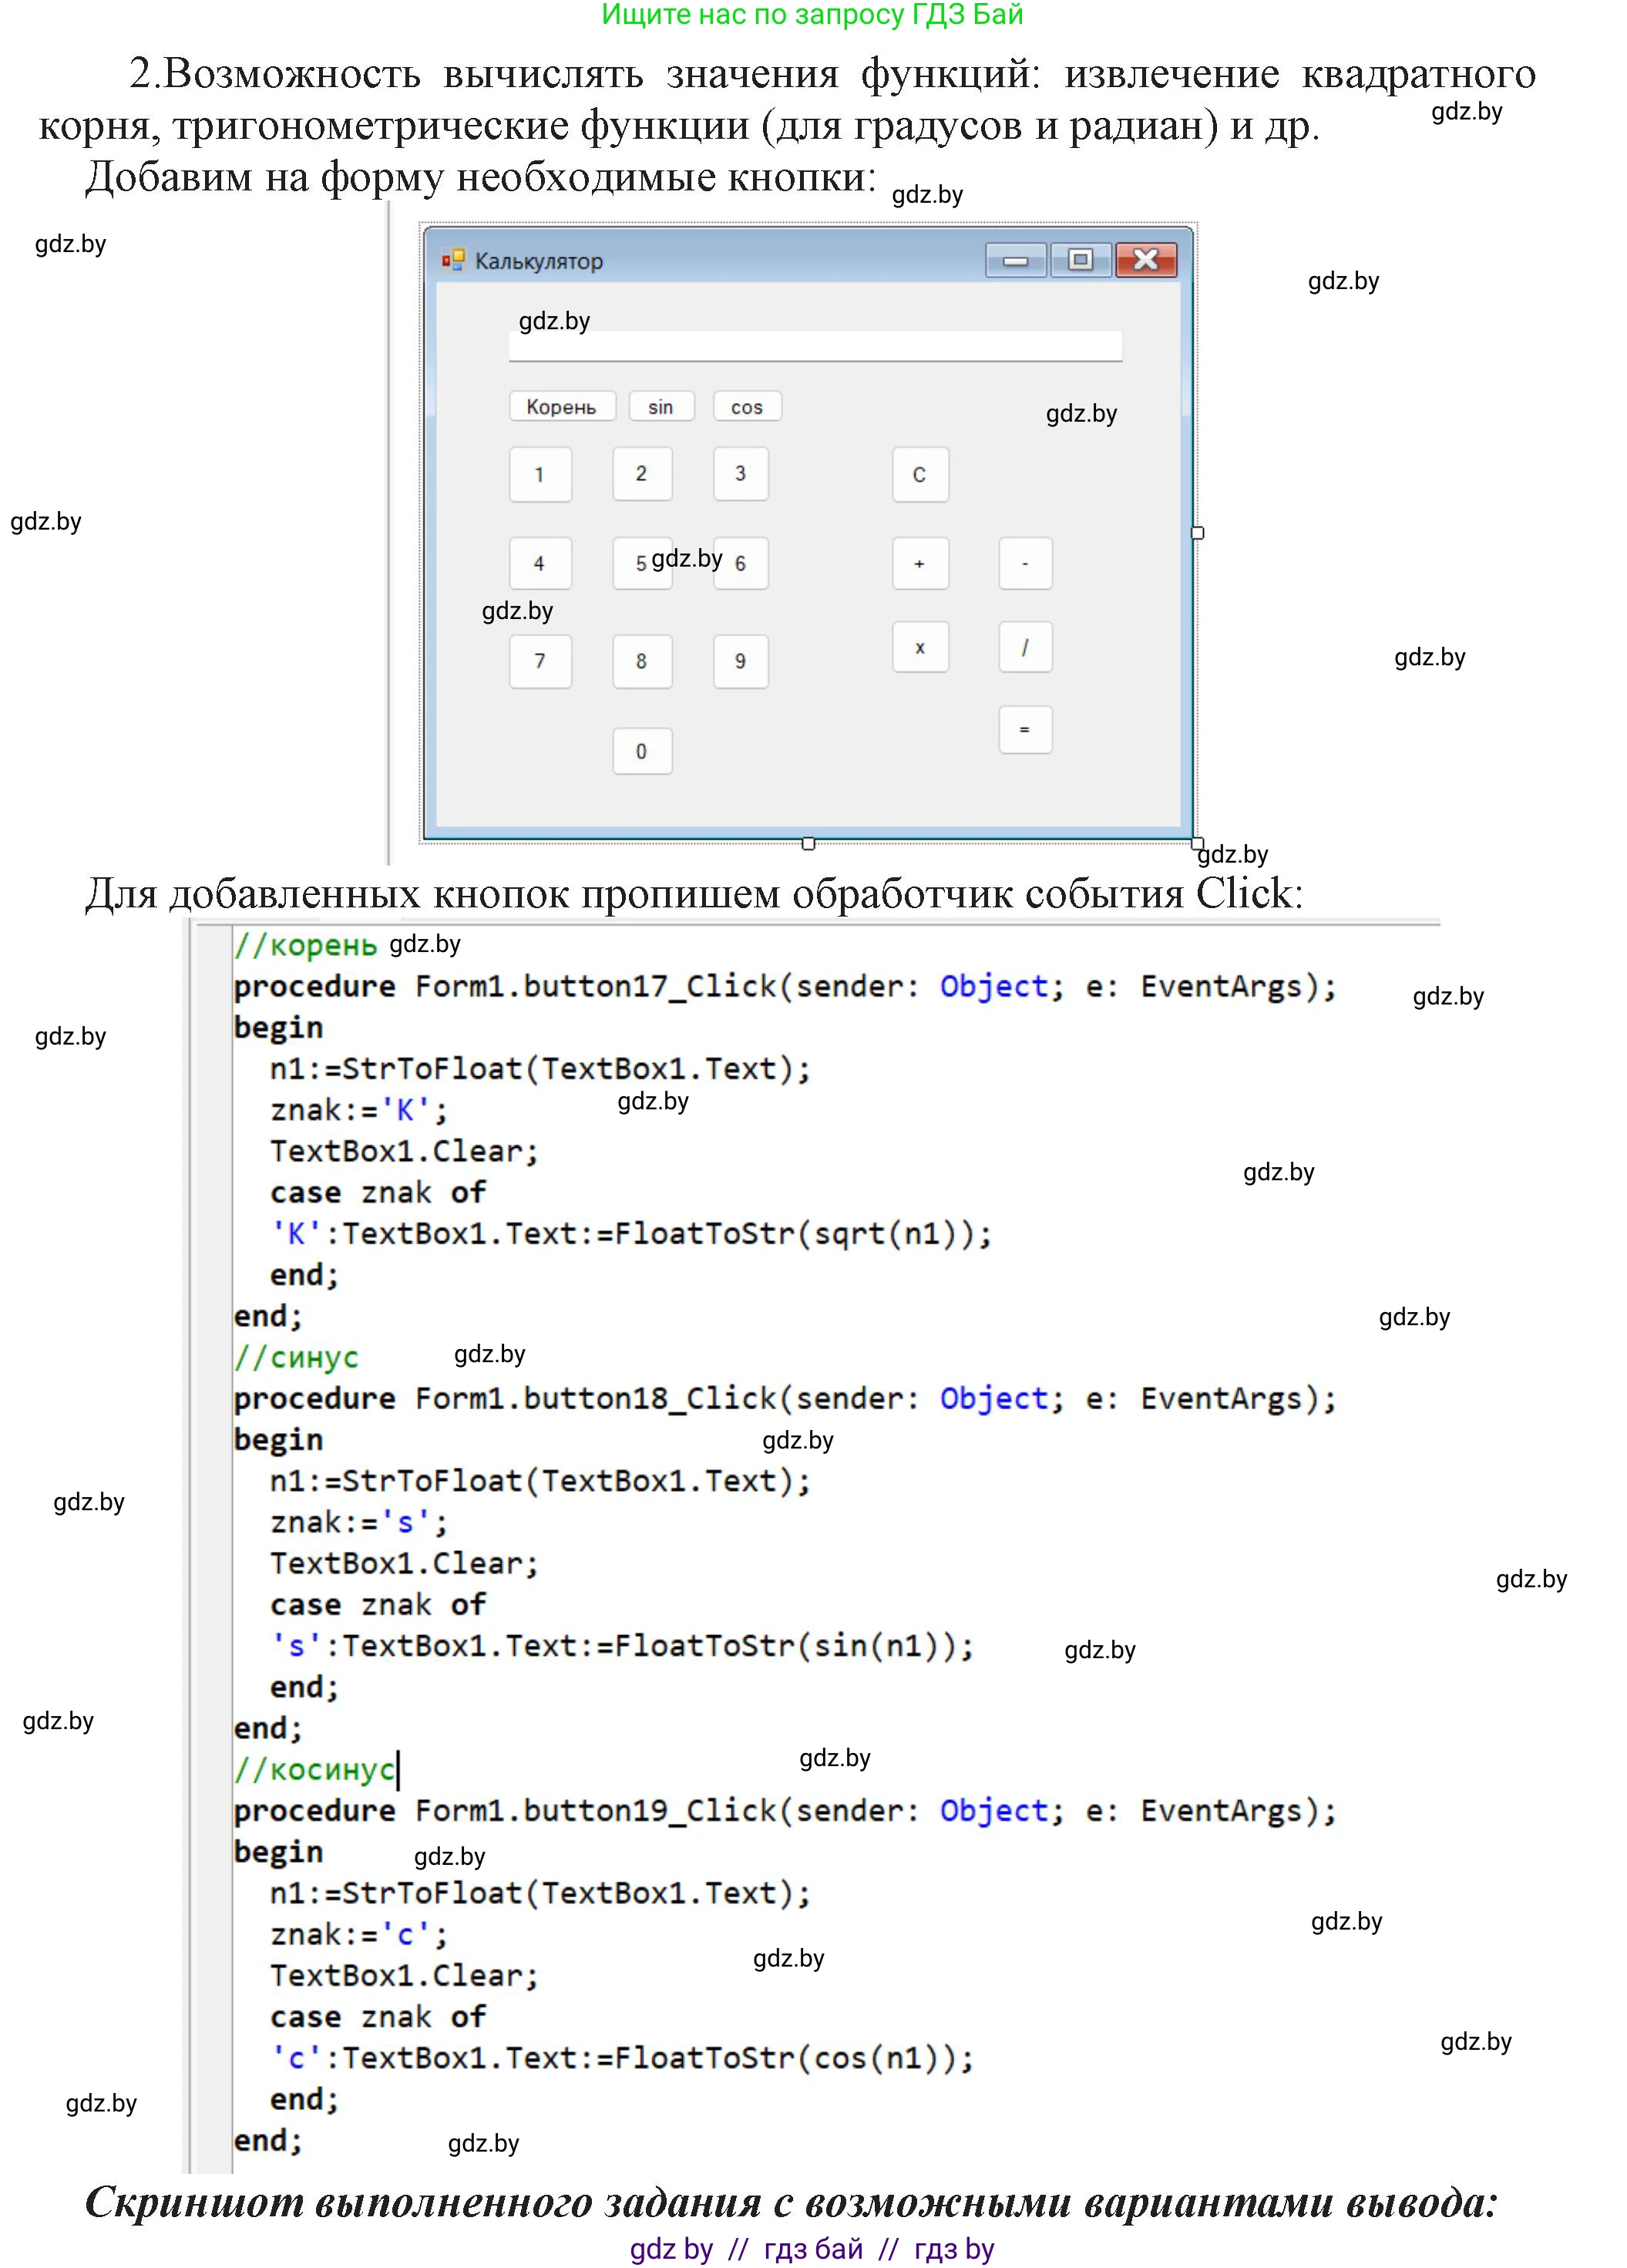
Task: Click the znak:='K'; code line
Action: tap(359, 1110)
